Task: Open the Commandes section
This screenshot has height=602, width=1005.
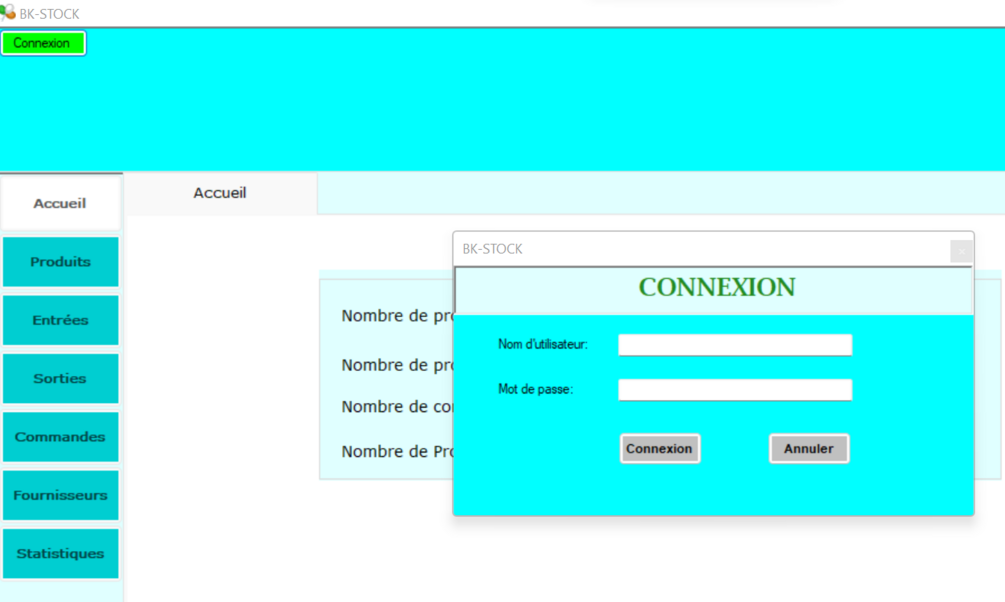Action: click(60, 437)
